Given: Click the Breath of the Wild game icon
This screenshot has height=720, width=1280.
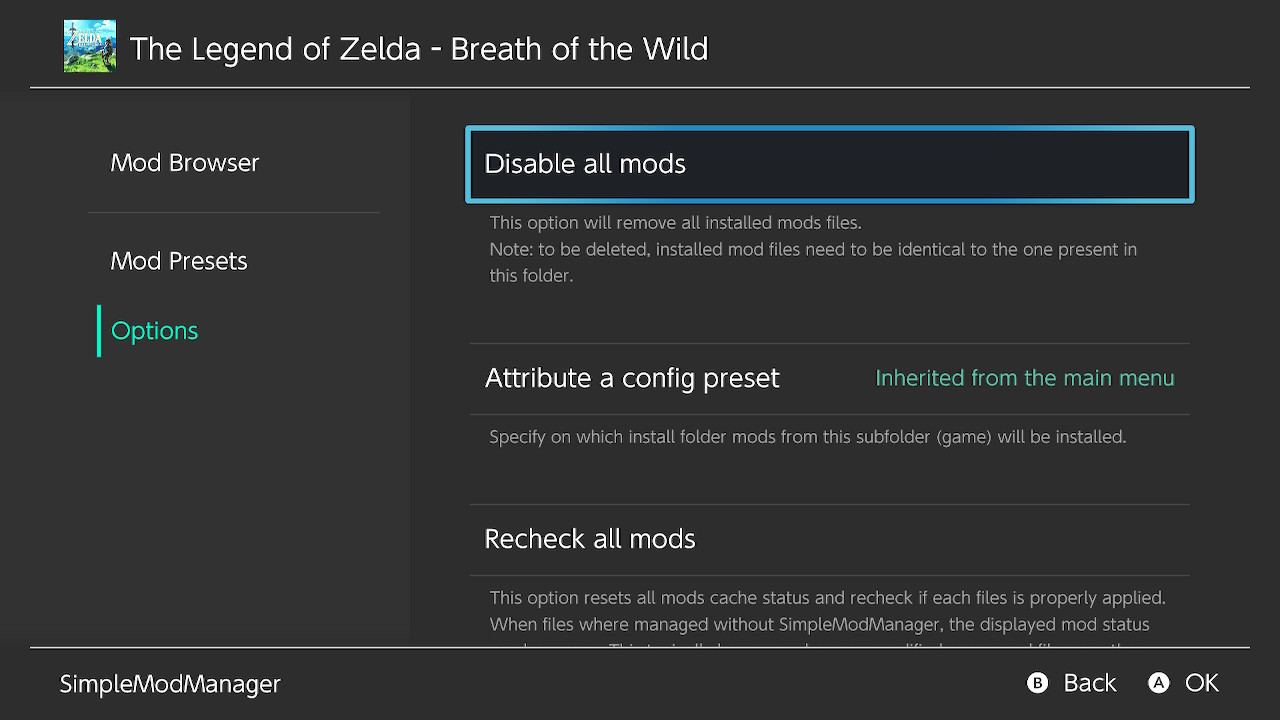Looking at the screenshot, I should coord(90,46).
